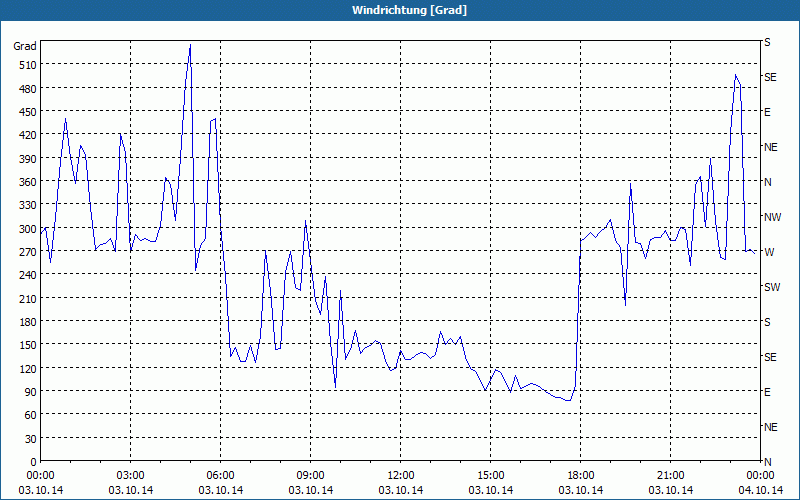The image size is (800, 500).
Task: Click the 06:00 time axis label
Action: click(220, 476)
